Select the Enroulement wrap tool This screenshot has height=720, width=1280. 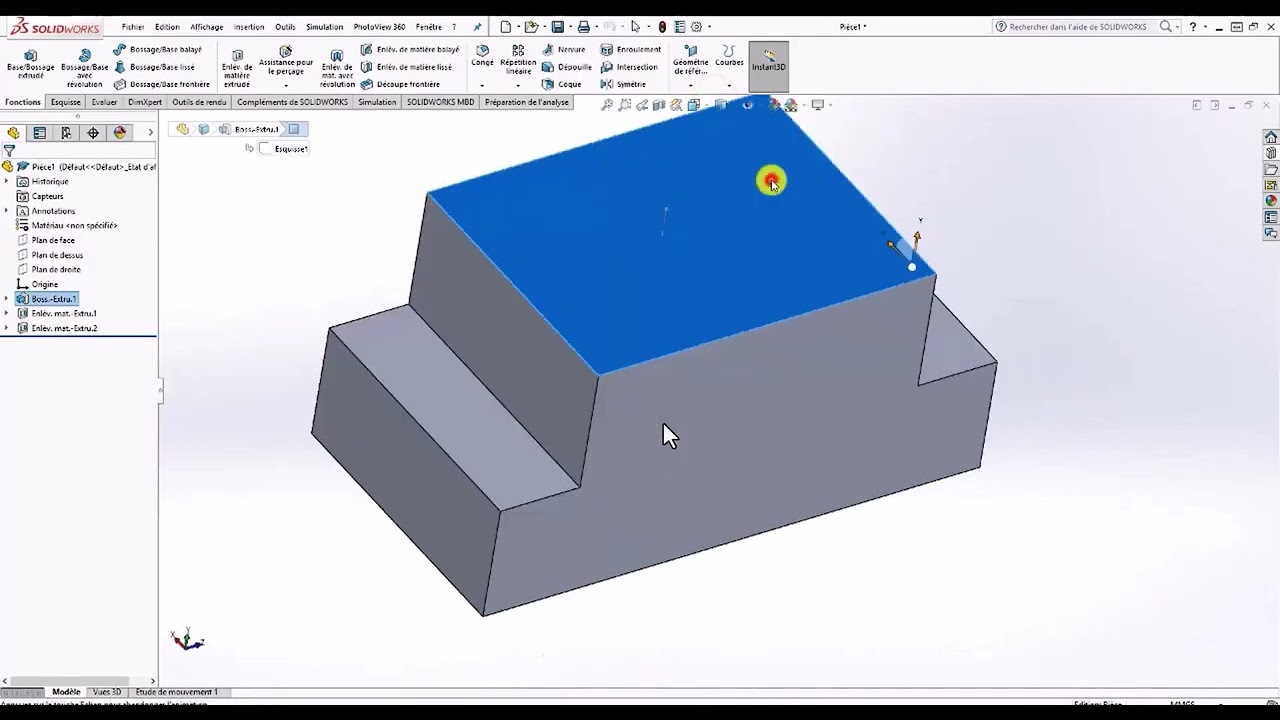pyautogui.click(x=631, y=49)
